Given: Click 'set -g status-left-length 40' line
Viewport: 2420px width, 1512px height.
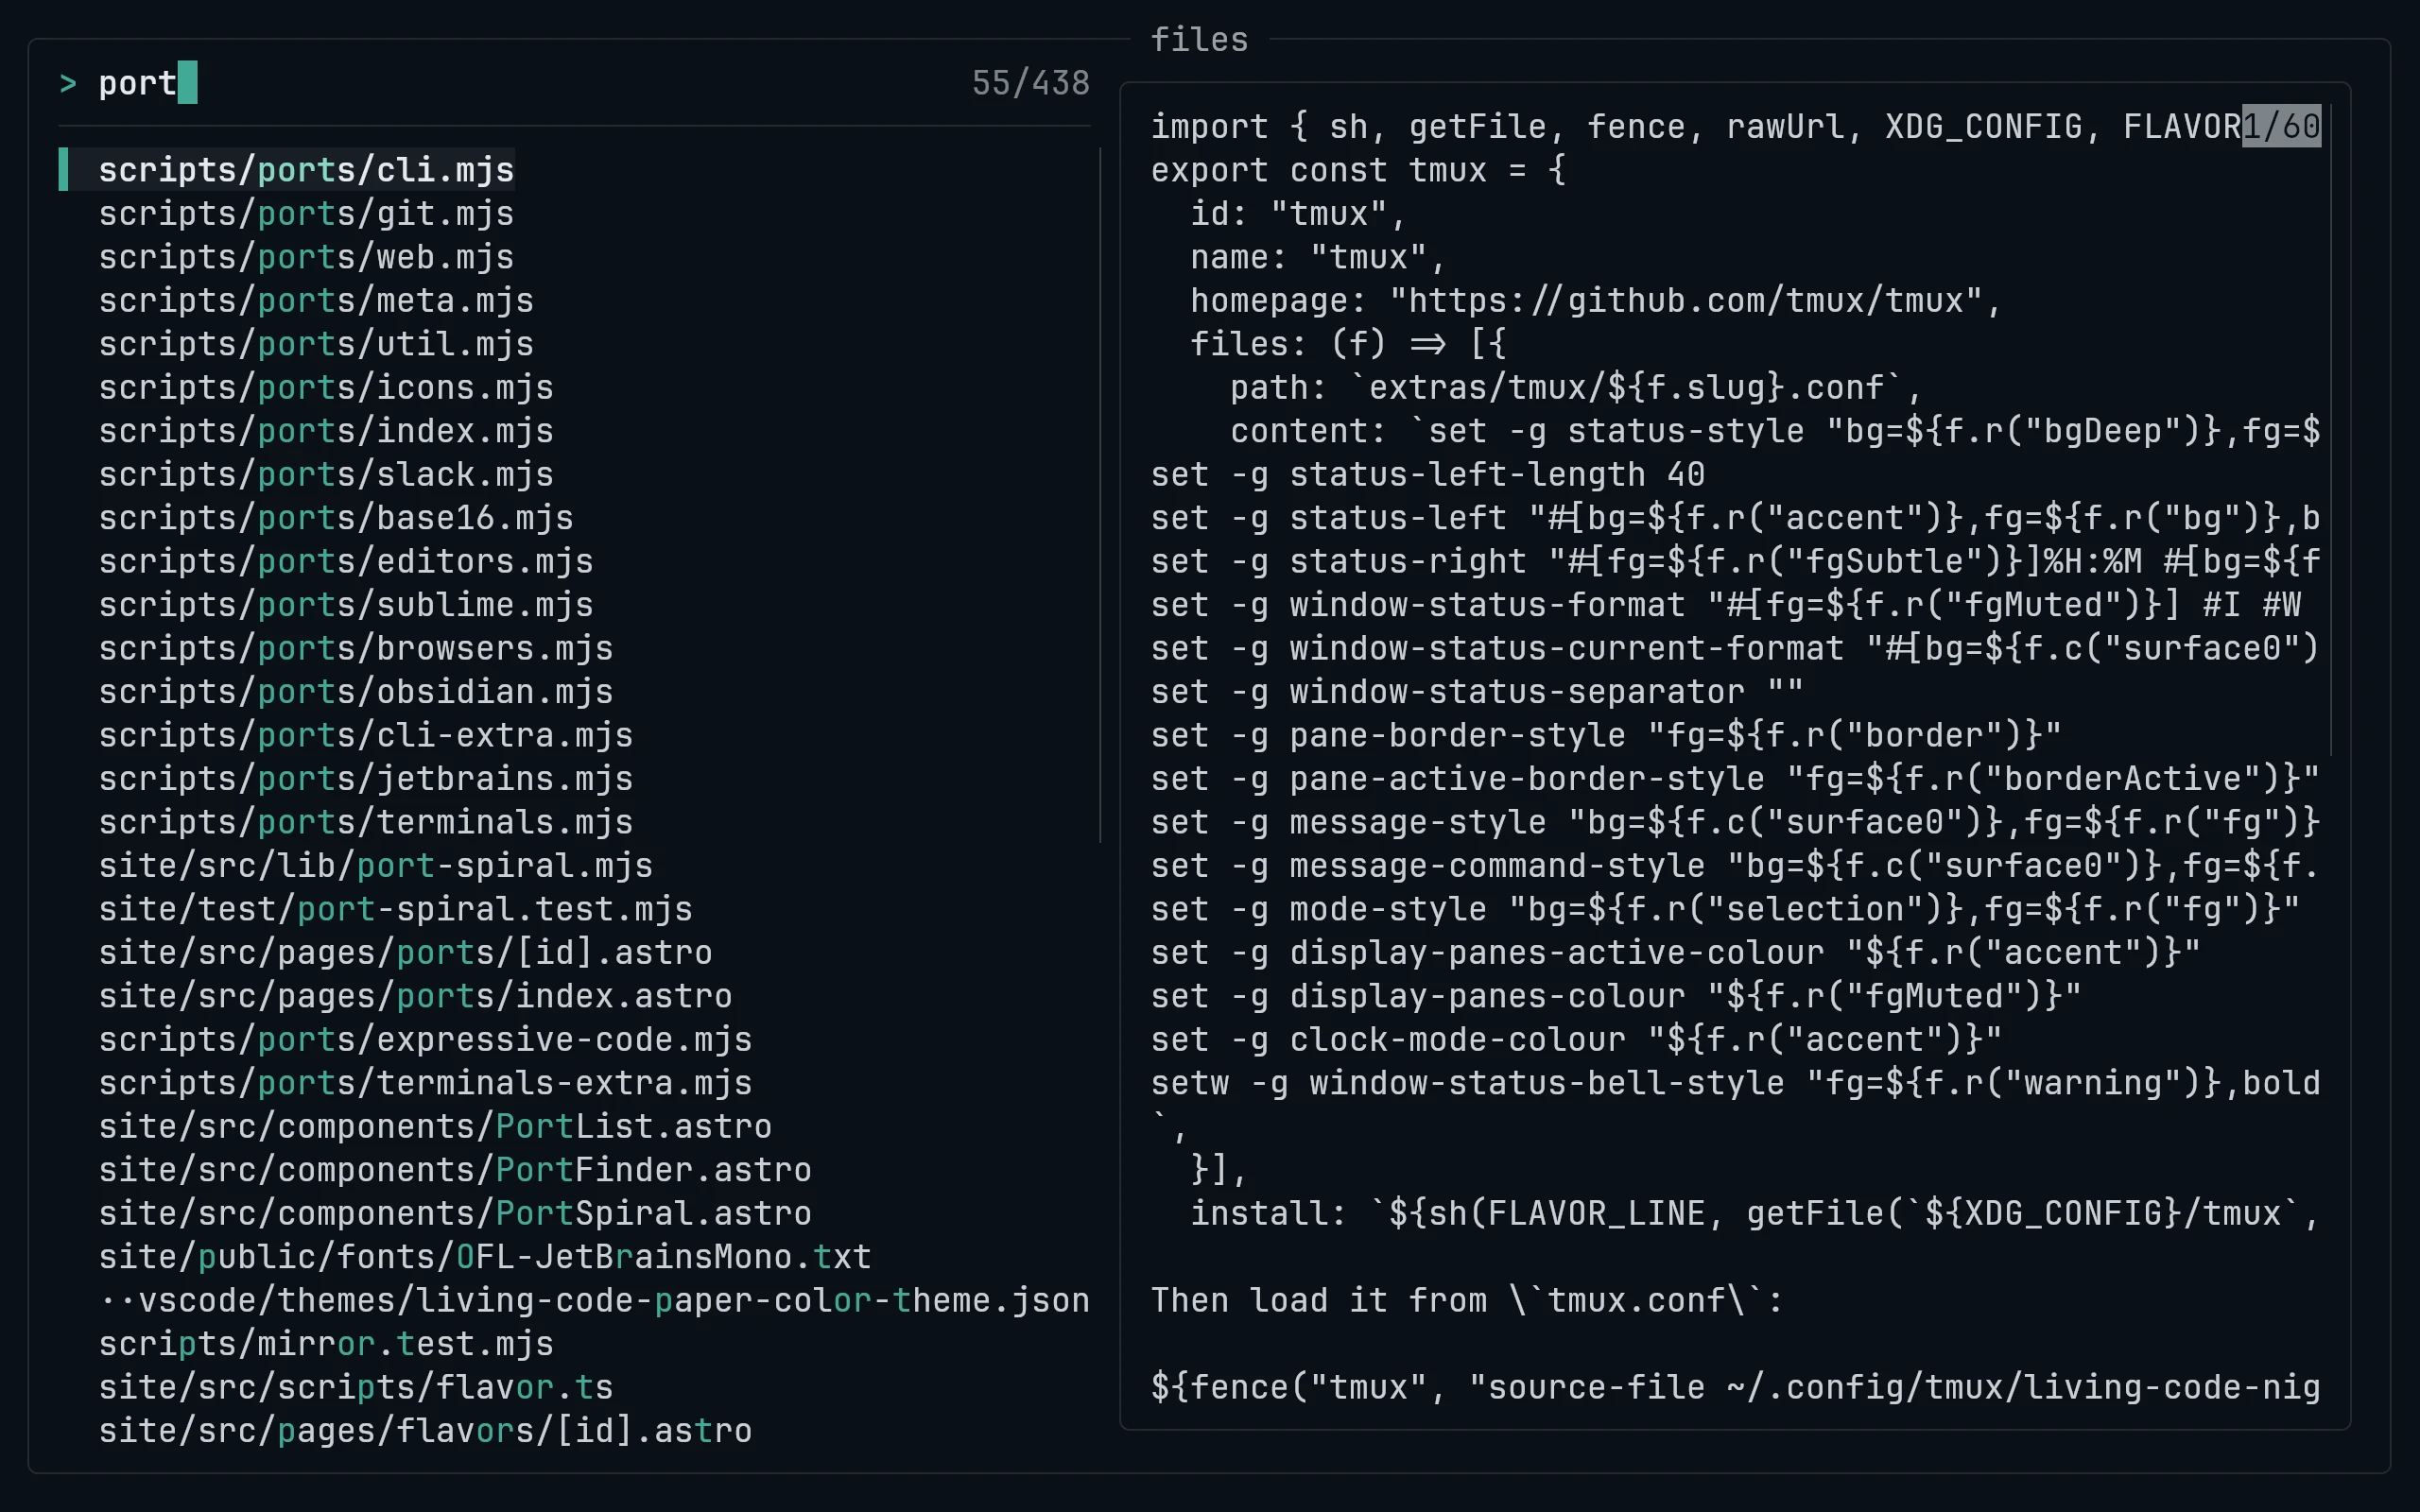Looking at the screenshot, I should [x=1428, y=475].
